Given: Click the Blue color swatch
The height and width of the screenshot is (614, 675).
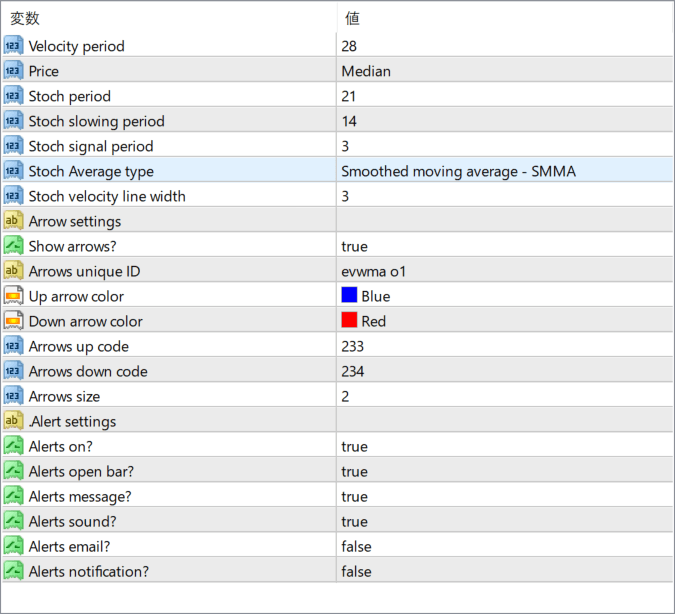Looking at the screenshot, I should pos(349,296).
